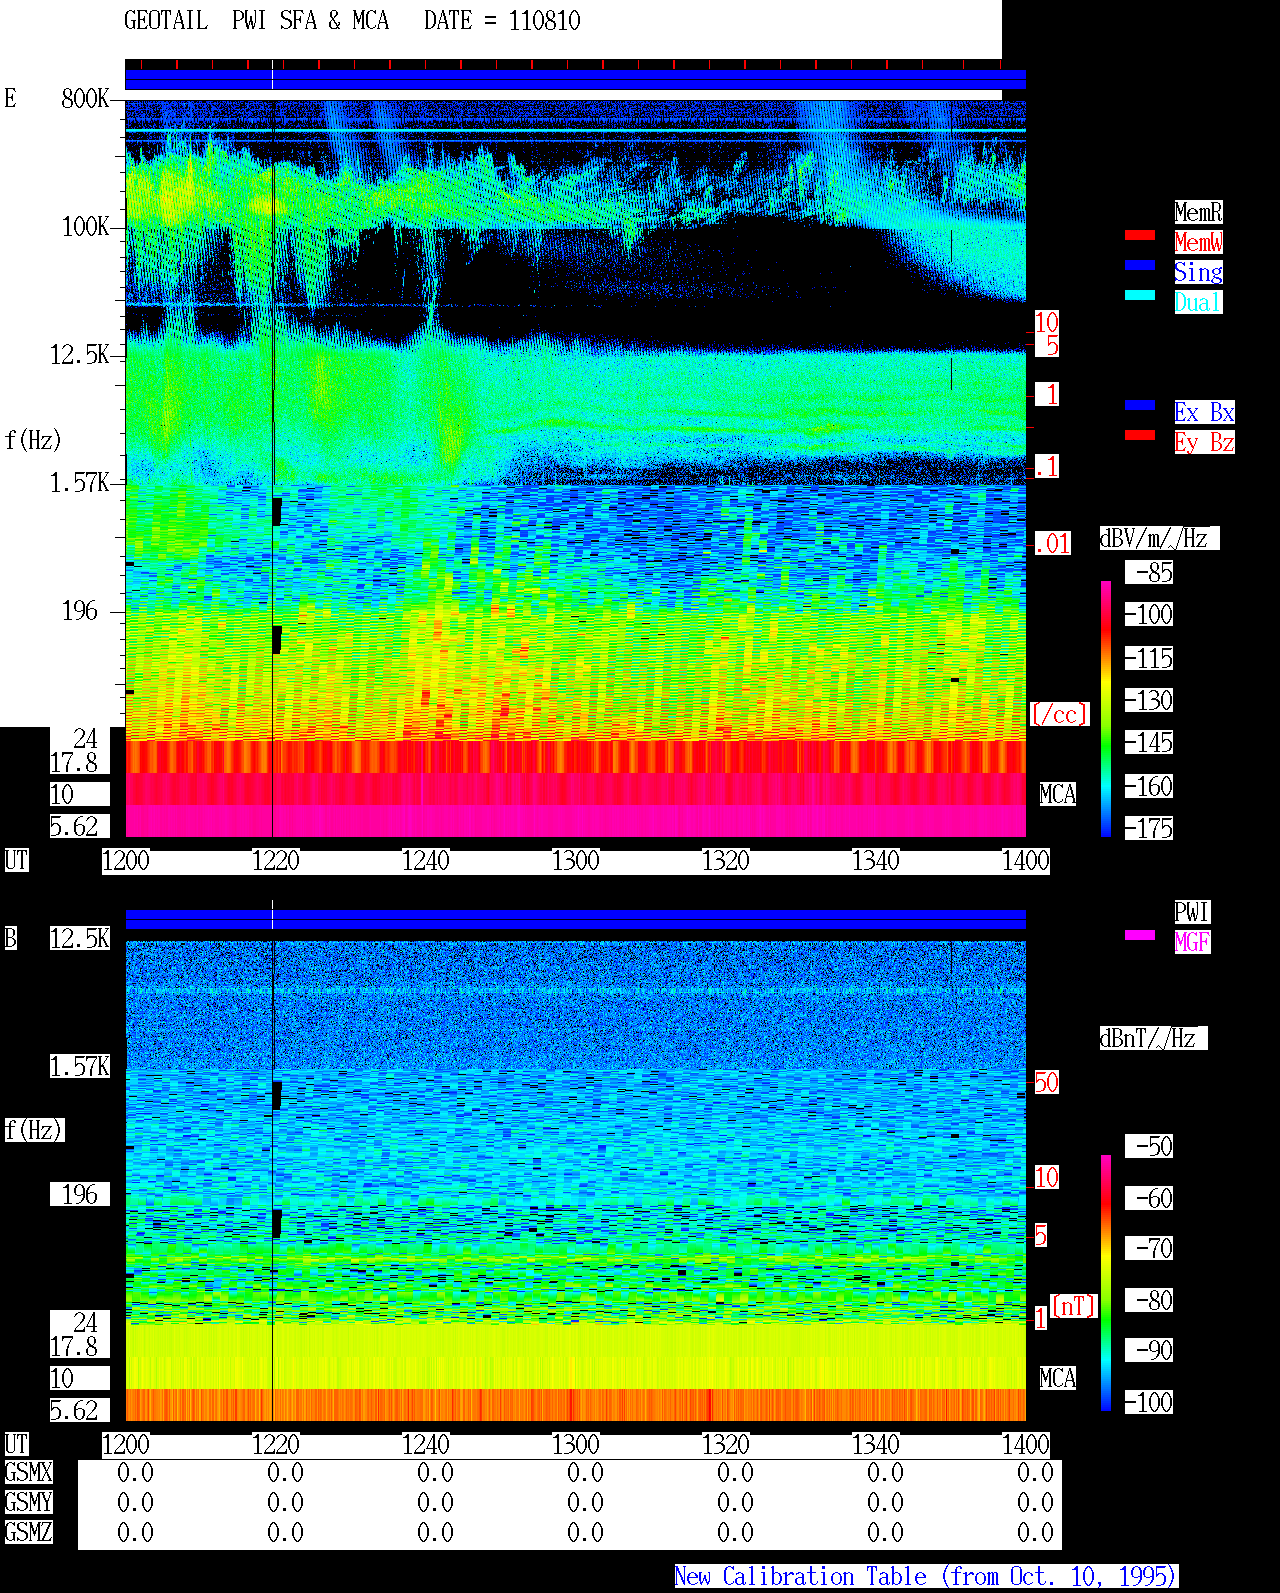The width and height of the screenshot is (1280, 1593).
Task: Click the New Calibration Table link
Action: coord(926,1577)
